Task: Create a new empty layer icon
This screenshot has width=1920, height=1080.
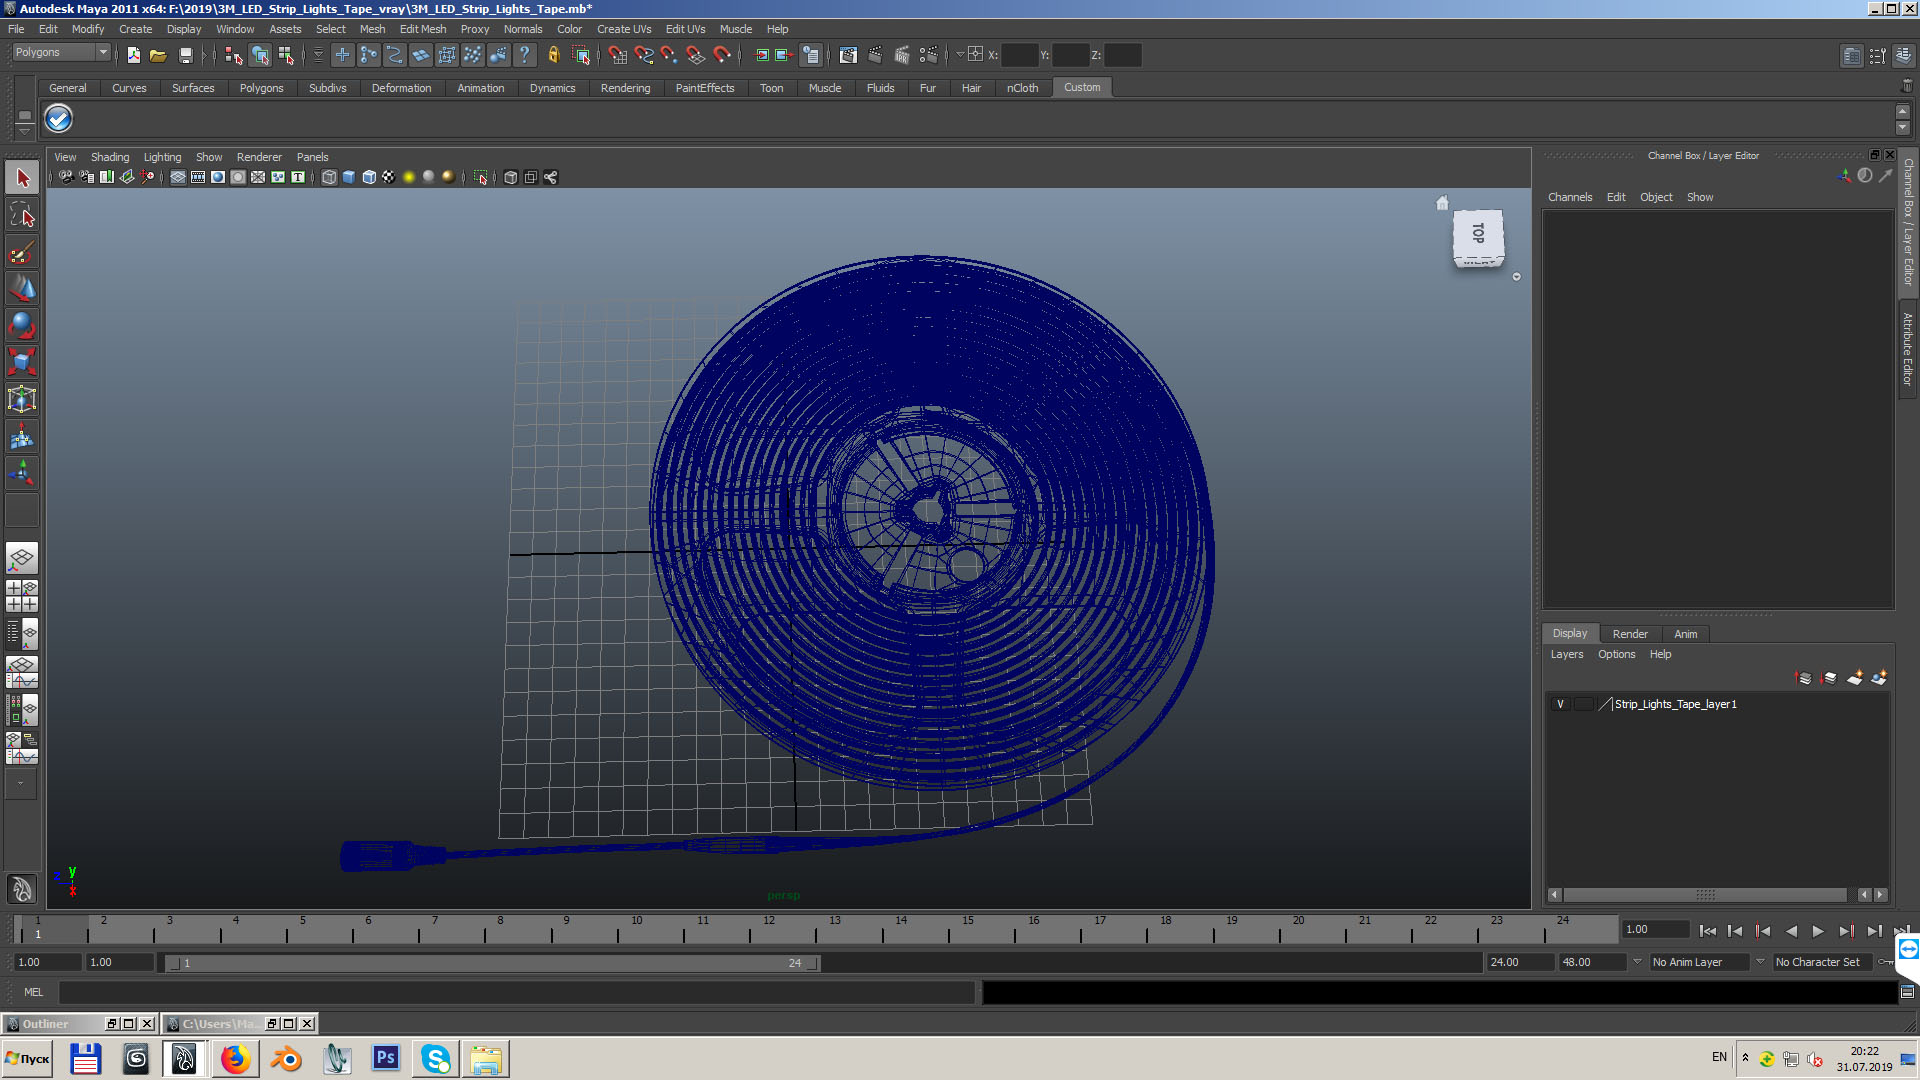Action: point(1855,678)
